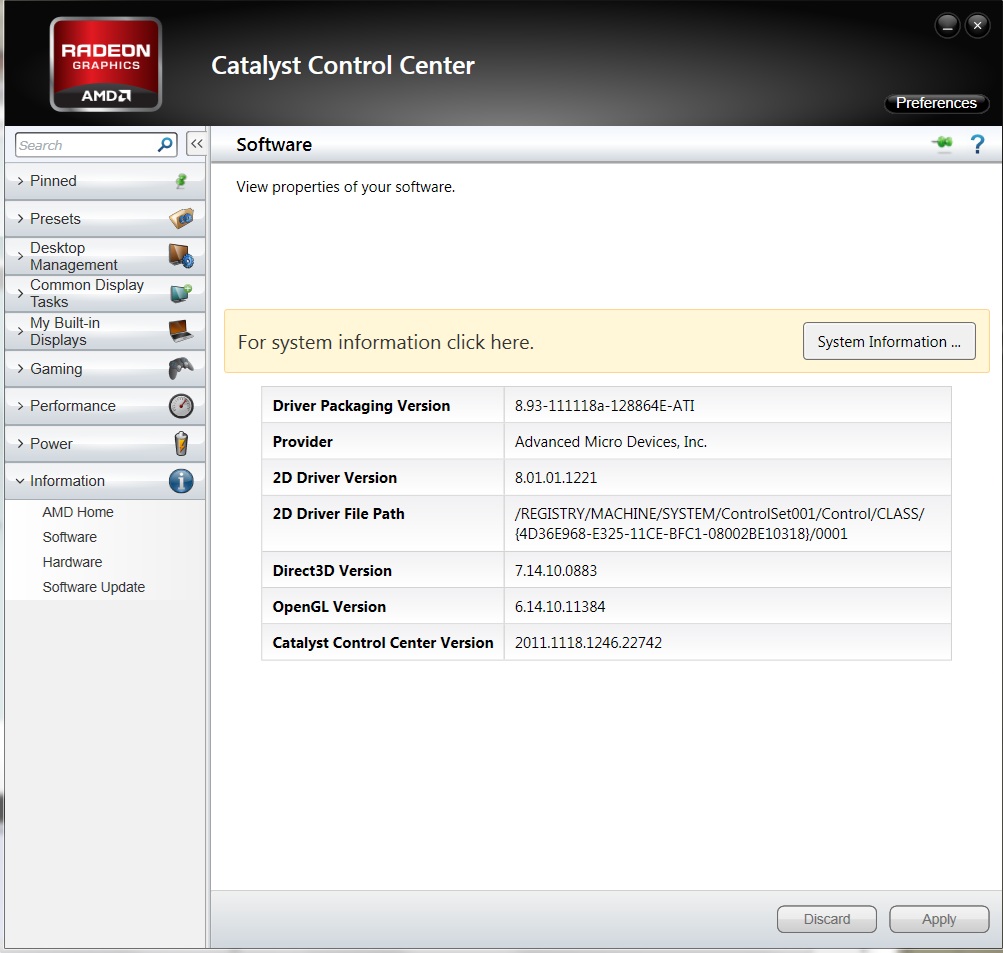
Task: Expand the Power section
Action: click(105, 443)
